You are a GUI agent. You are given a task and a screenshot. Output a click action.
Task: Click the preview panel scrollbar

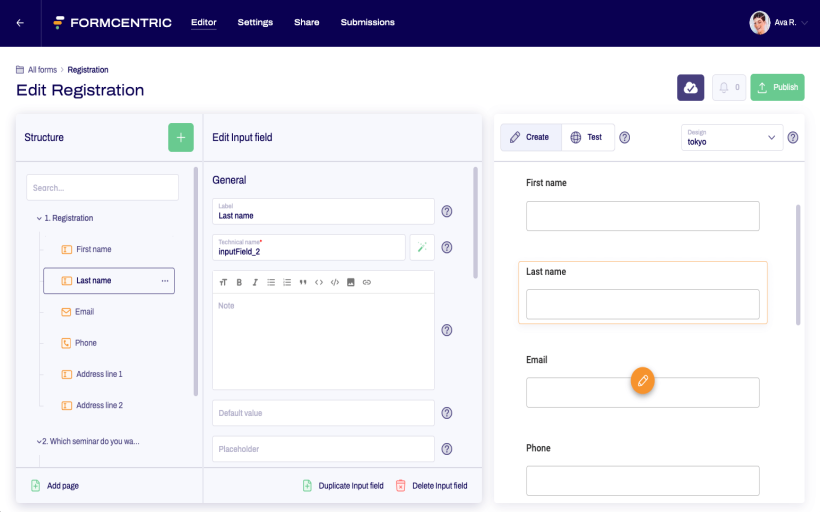point(798,265)
